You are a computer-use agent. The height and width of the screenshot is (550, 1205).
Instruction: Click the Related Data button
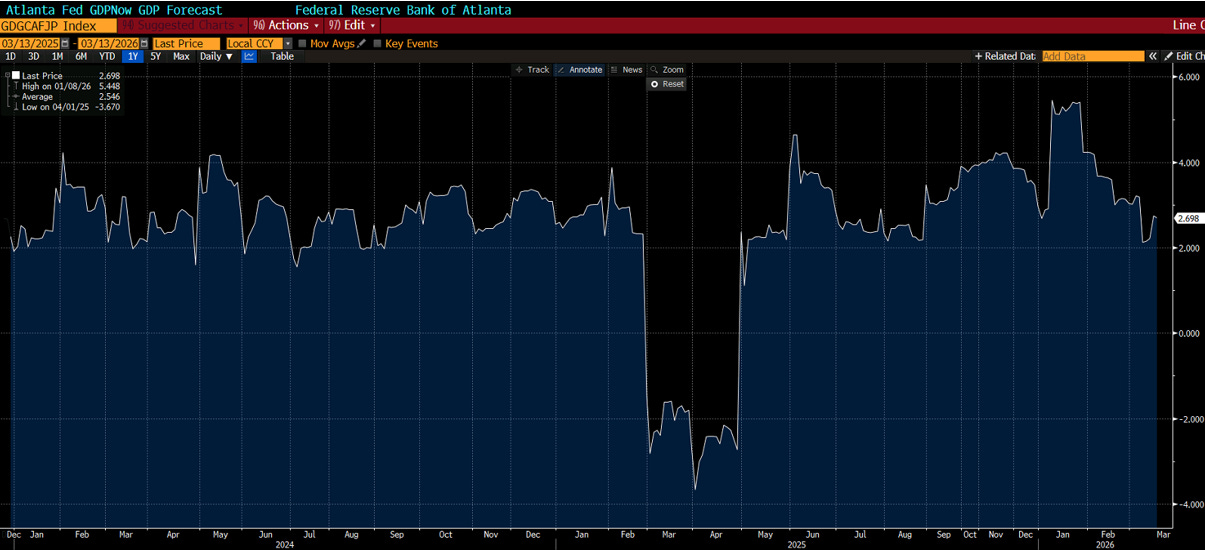[x=1005, y=56]
